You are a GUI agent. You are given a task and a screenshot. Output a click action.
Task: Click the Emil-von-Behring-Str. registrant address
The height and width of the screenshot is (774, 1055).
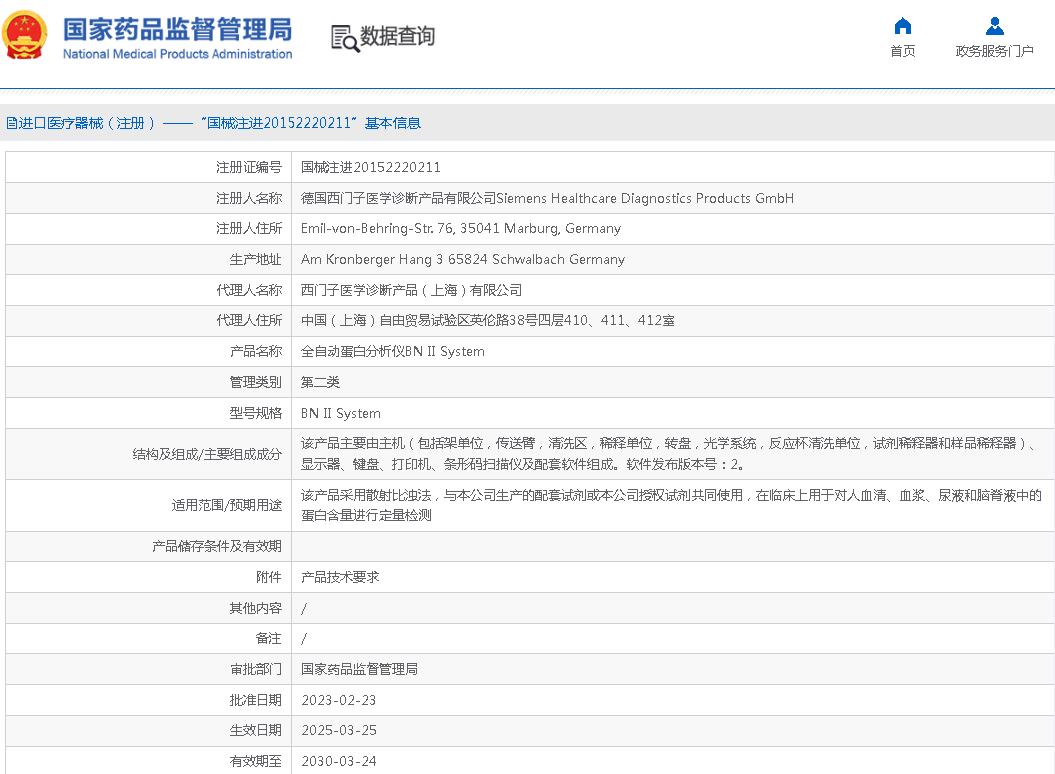click(460, 228)
